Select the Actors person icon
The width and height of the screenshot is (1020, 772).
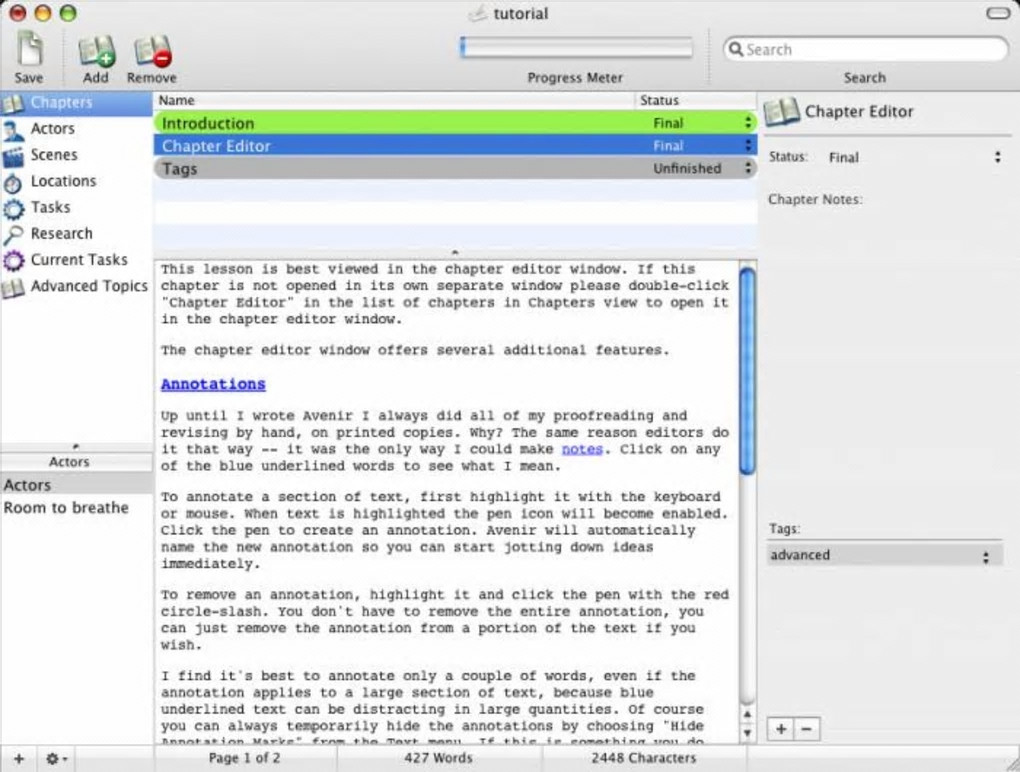tap(13, 129)
